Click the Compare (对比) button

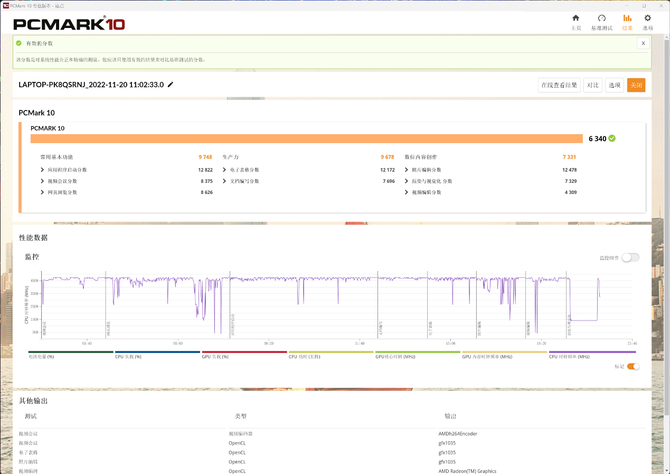coord(593,86)
